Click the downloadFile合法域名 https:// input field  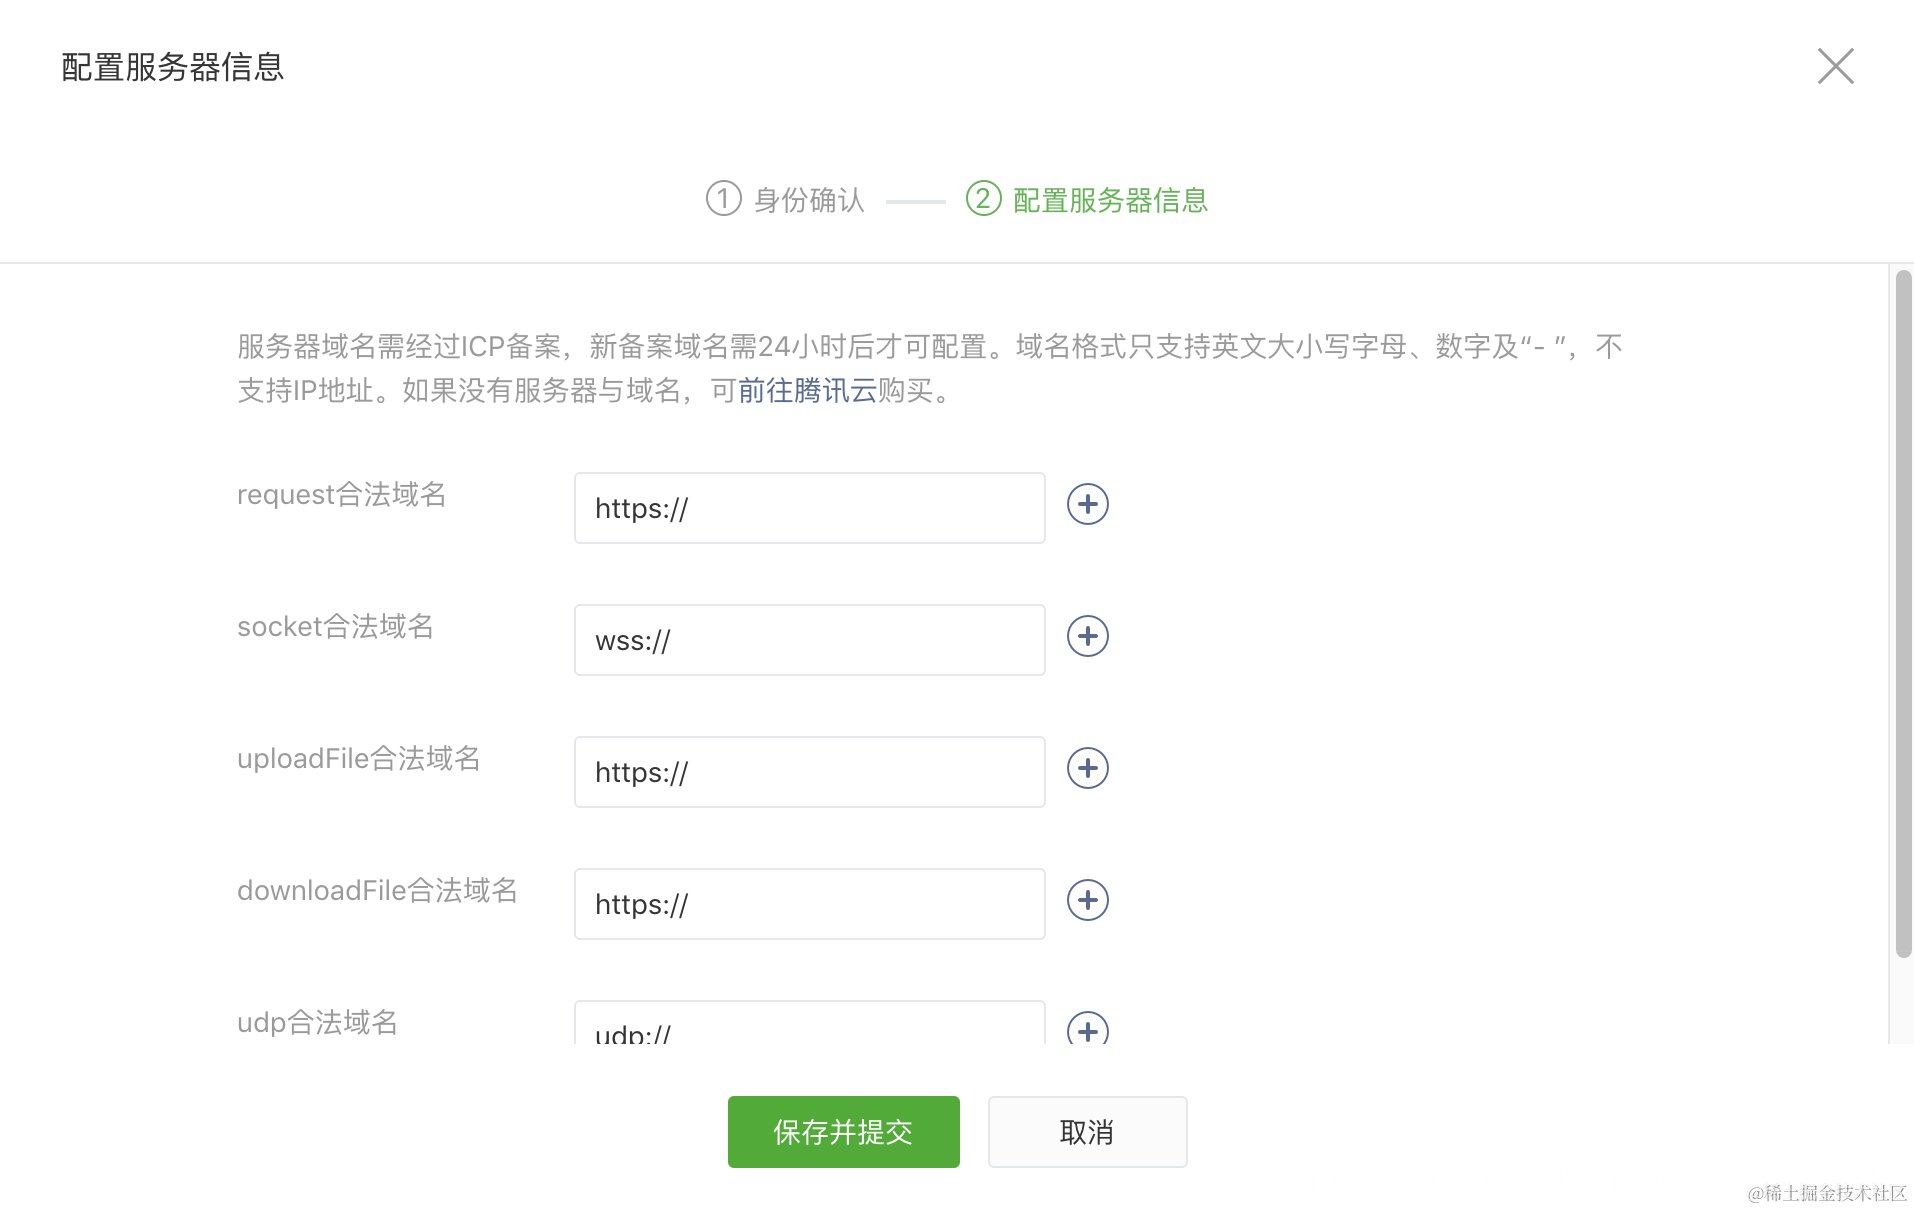pyautogui.click(x=808, y=903)
